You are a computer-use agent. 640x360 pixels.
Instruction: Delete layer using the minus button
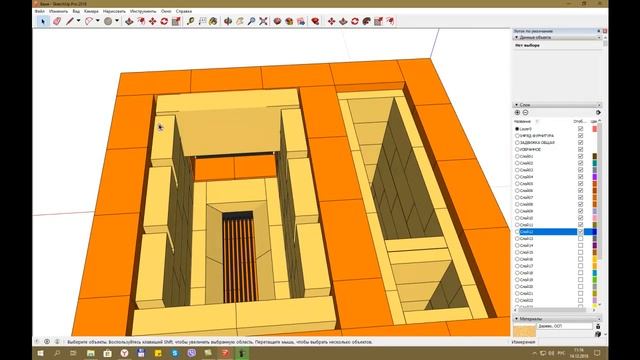pyautogui.click(x=525, y=112)
